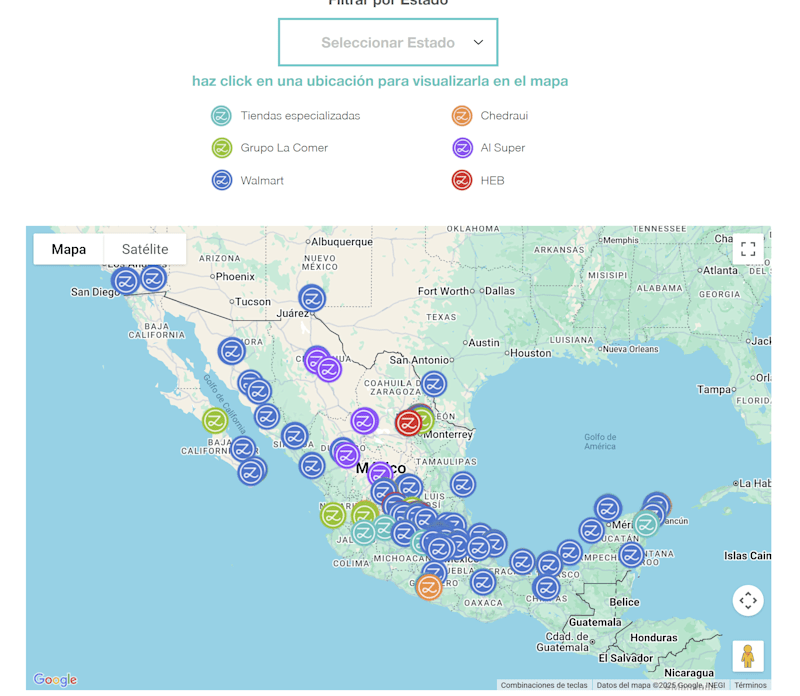Viewport: 800px width, 696px height.
Task: Select the teal specialty store marker near Cancún
Action: [x=646, y=524]
